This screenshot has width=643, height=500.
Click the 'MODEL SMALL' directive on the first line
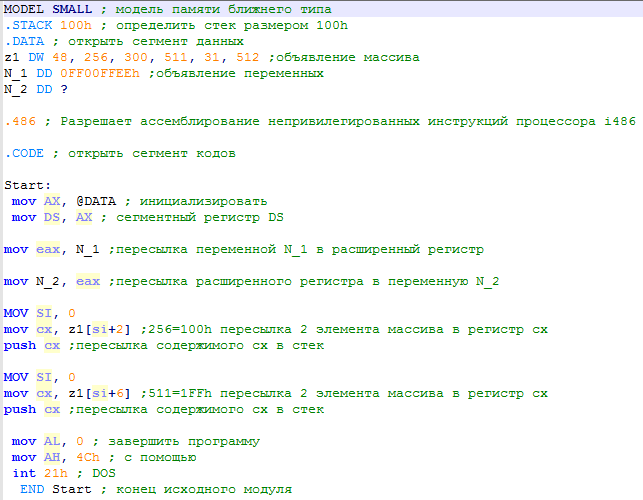(48, 9)
